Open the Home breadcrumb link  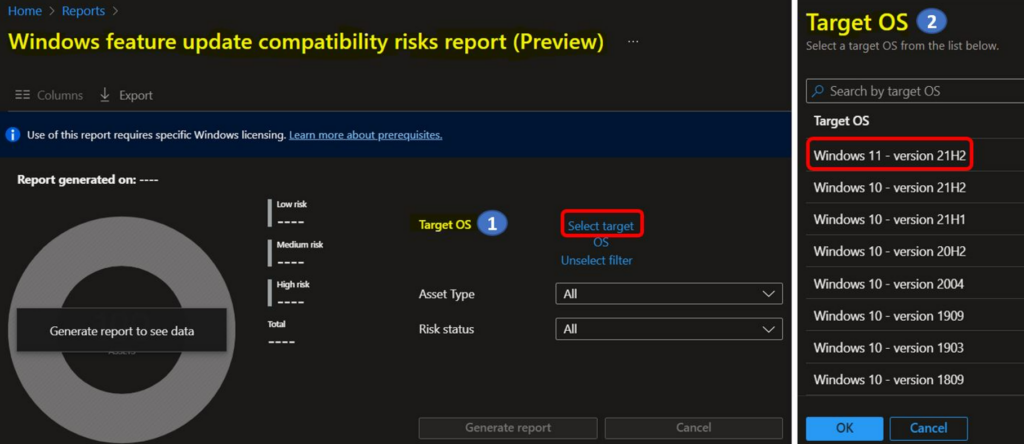click(x=25, y=11)
